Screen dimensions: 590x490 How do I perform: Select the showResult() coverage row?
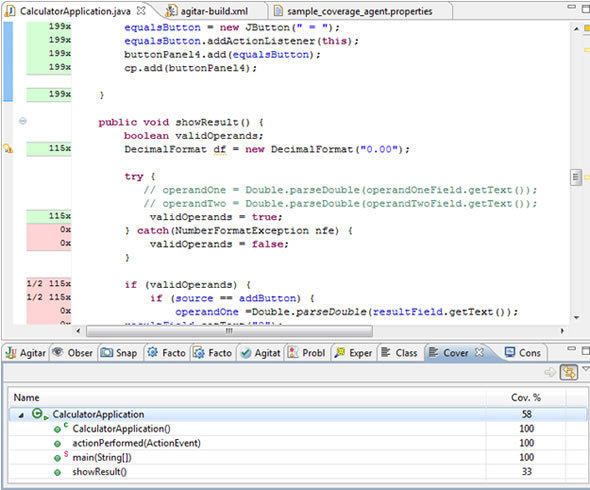click(x=297, y=472)
